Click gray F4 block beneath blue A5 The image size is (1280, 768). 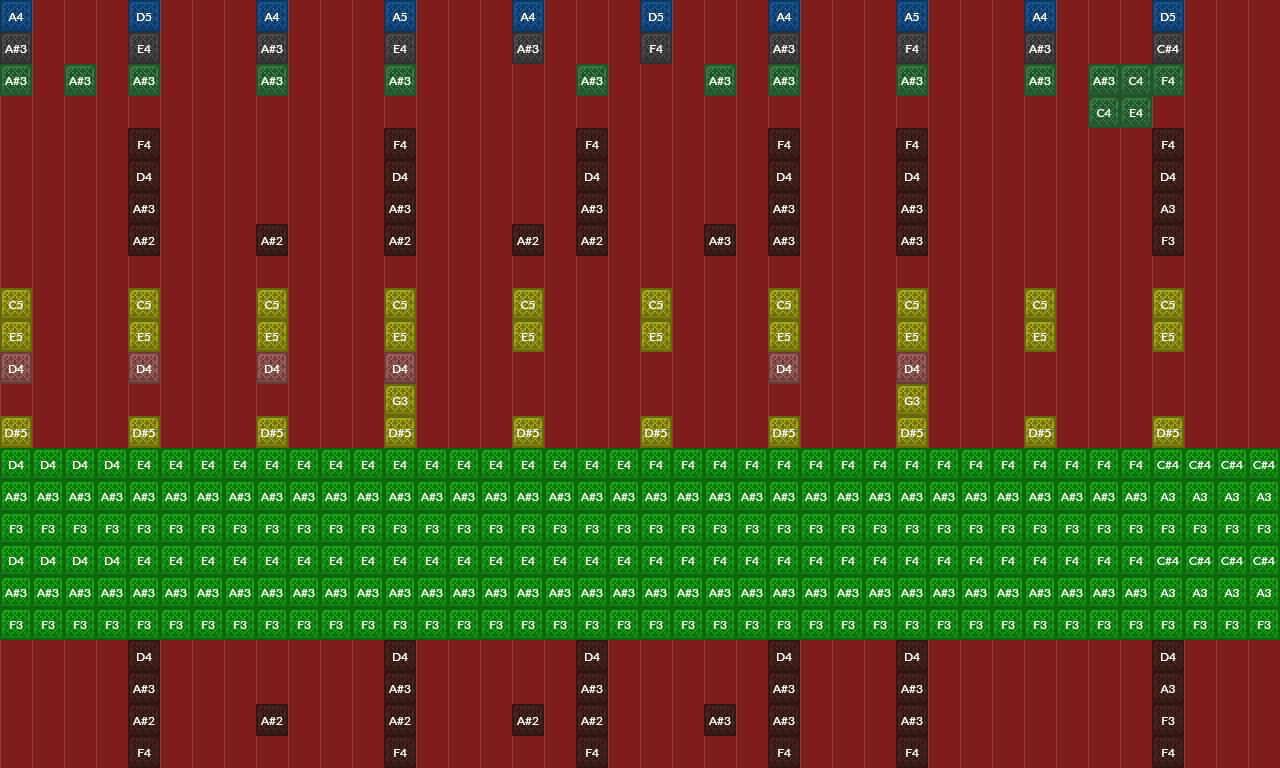point(912,49)
